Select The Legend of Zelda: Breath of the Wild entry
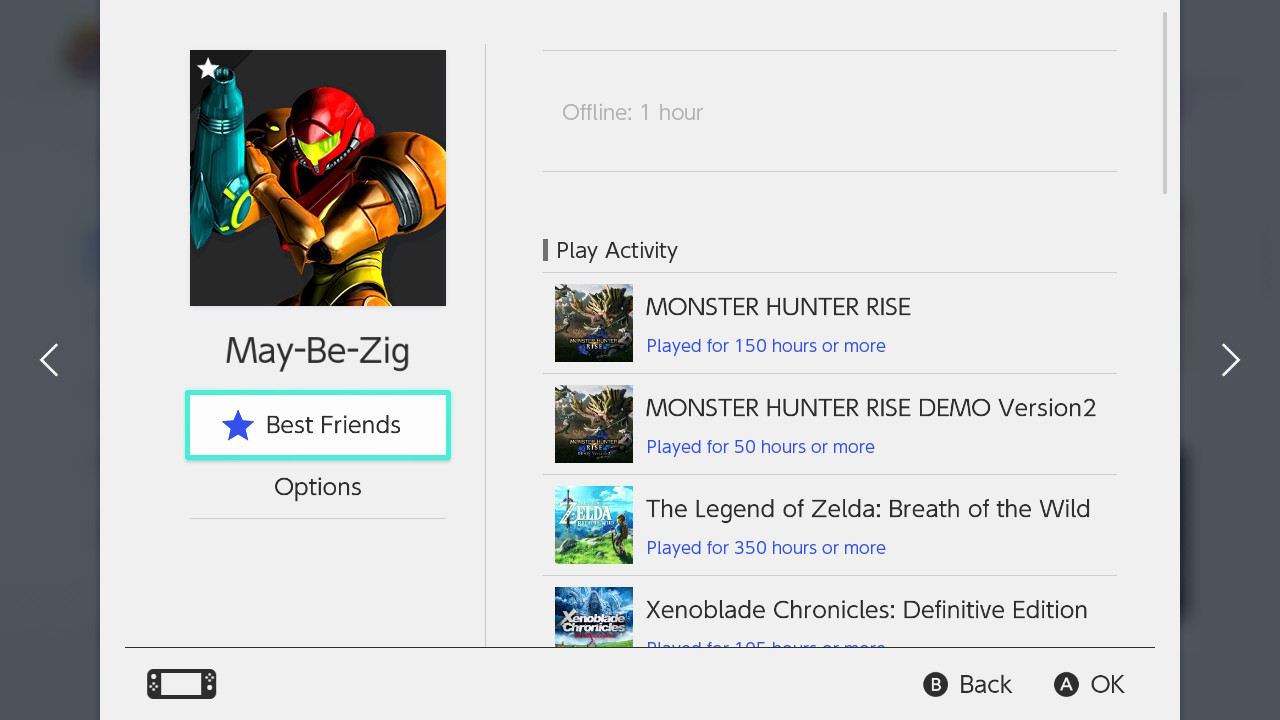The width and height of the screenshot is (1280, 720). coord(830,525)
